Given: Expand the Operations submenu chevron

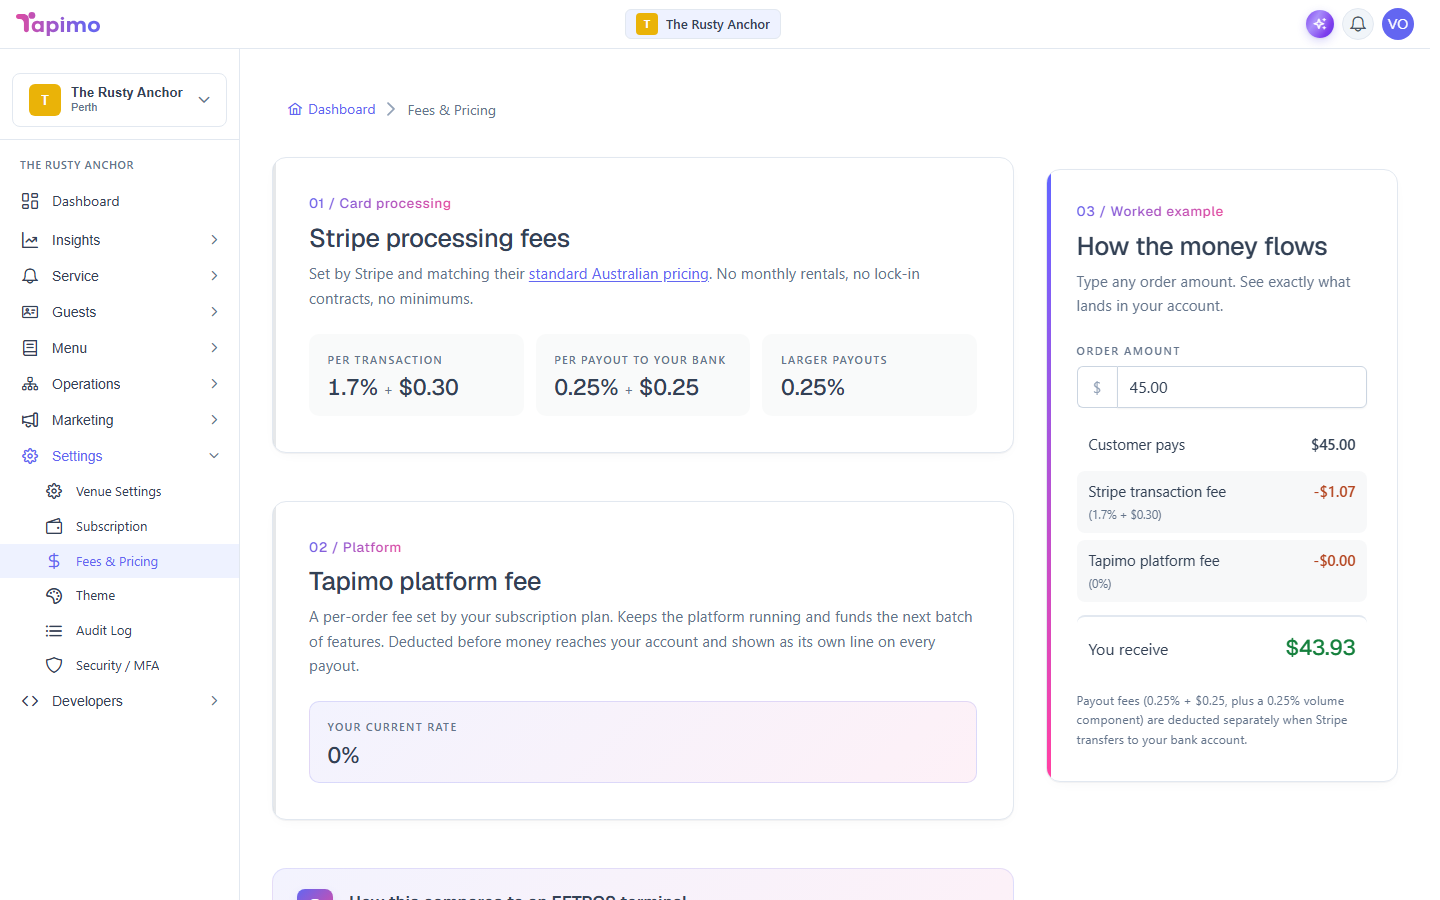Looking at the screenshot, I should pyautogui.click(x=214, y=384).
